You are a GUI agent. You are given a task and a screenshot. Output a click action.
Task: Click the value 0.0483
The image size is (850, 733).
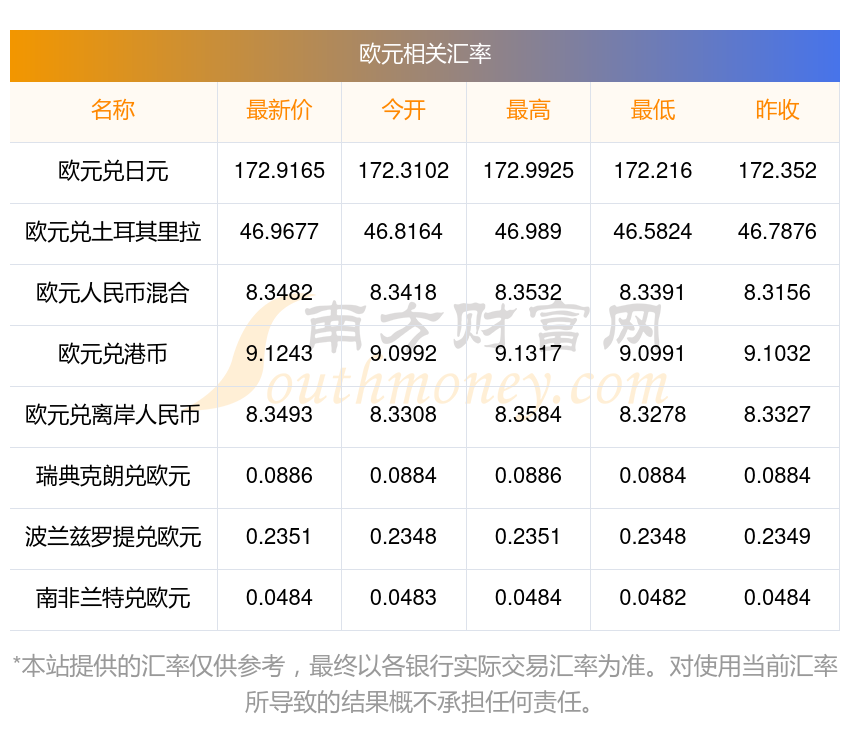[403, 598]
